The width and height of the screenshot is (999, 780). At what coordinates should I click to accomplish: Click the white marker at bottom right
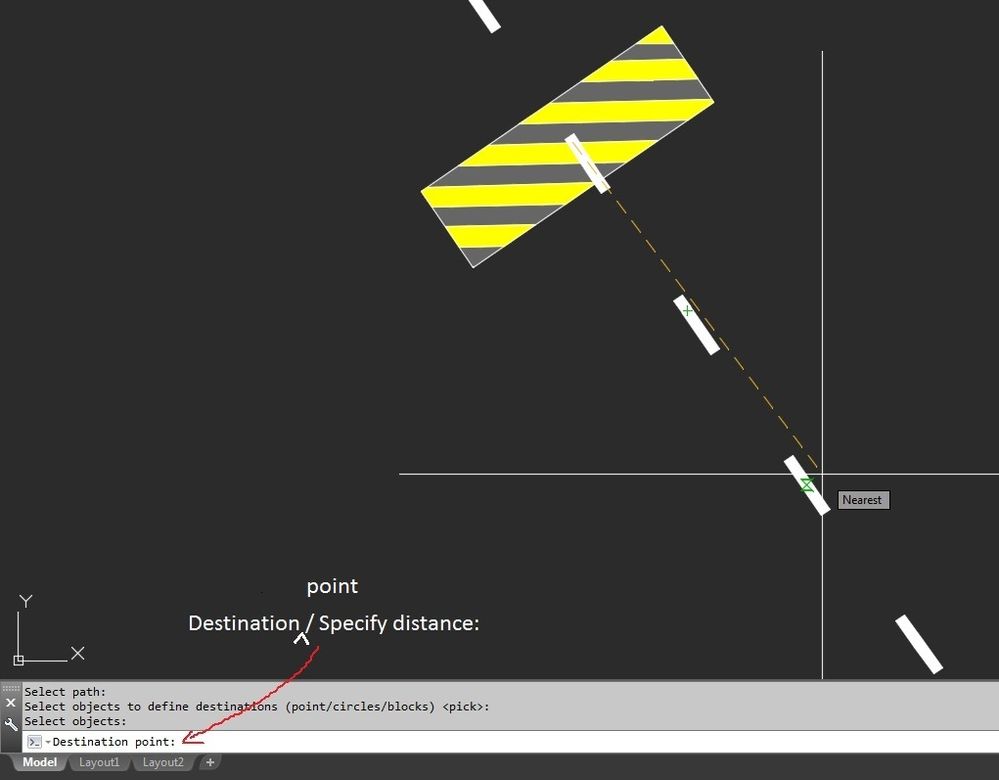click(x=918, y=644)
